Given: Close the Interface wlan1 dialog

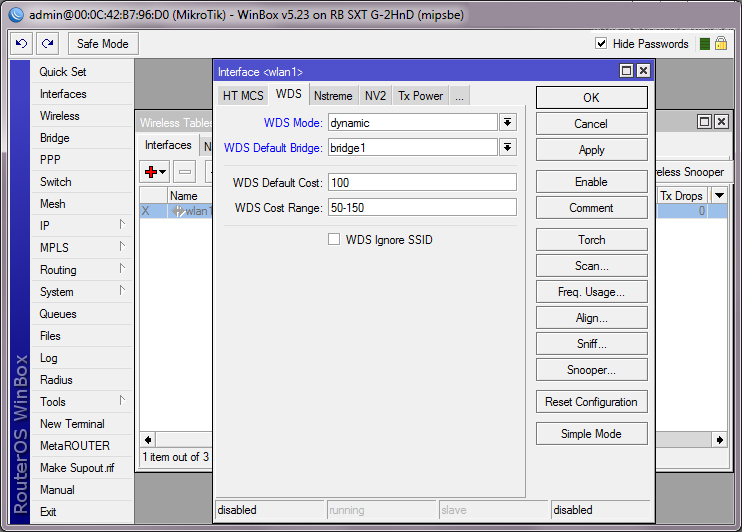Looking at the screenshot, I should 643,71.
